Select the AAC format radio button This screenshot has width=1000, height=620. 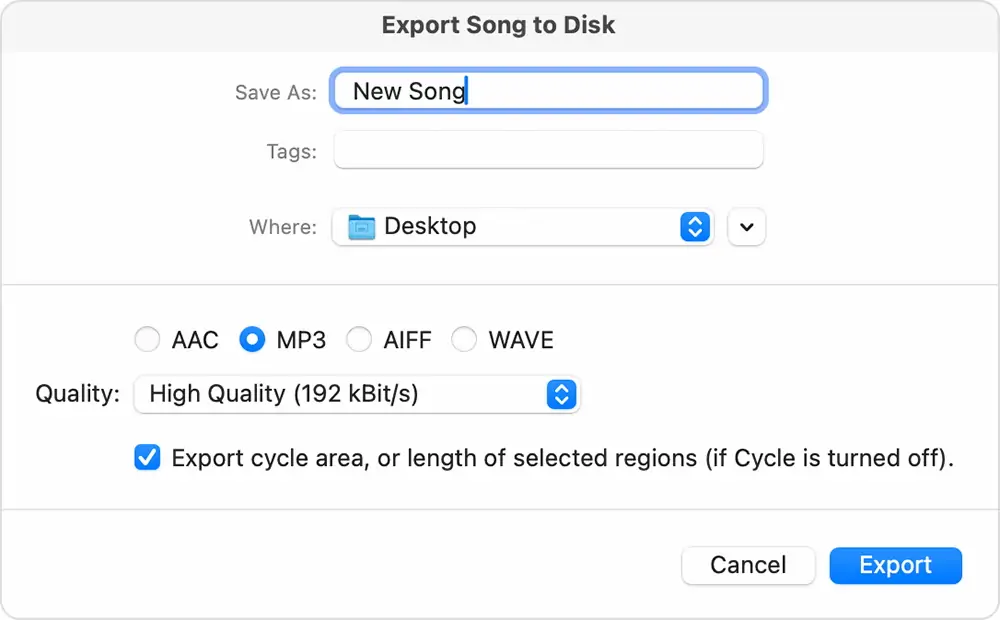pos(147,340)
